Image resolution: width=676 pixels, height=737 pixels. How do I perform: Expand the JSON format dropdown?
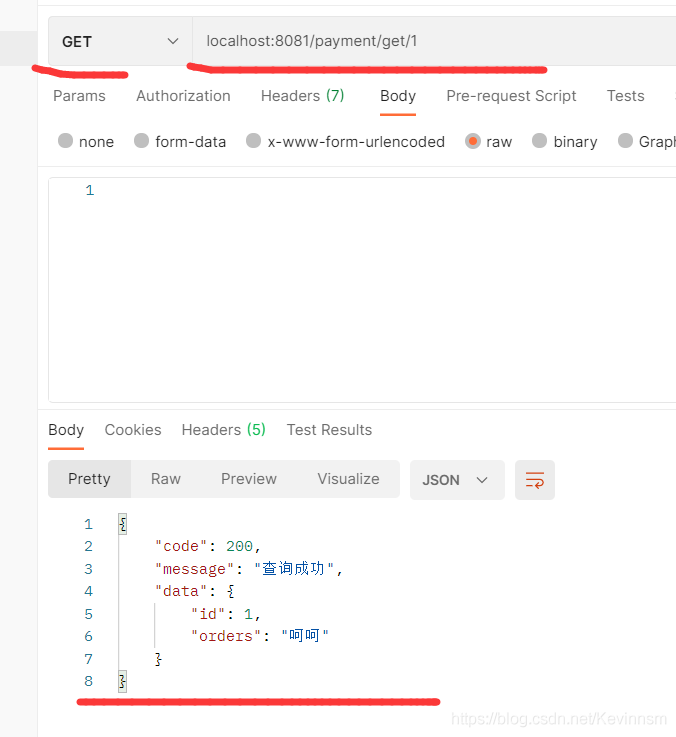456,480
